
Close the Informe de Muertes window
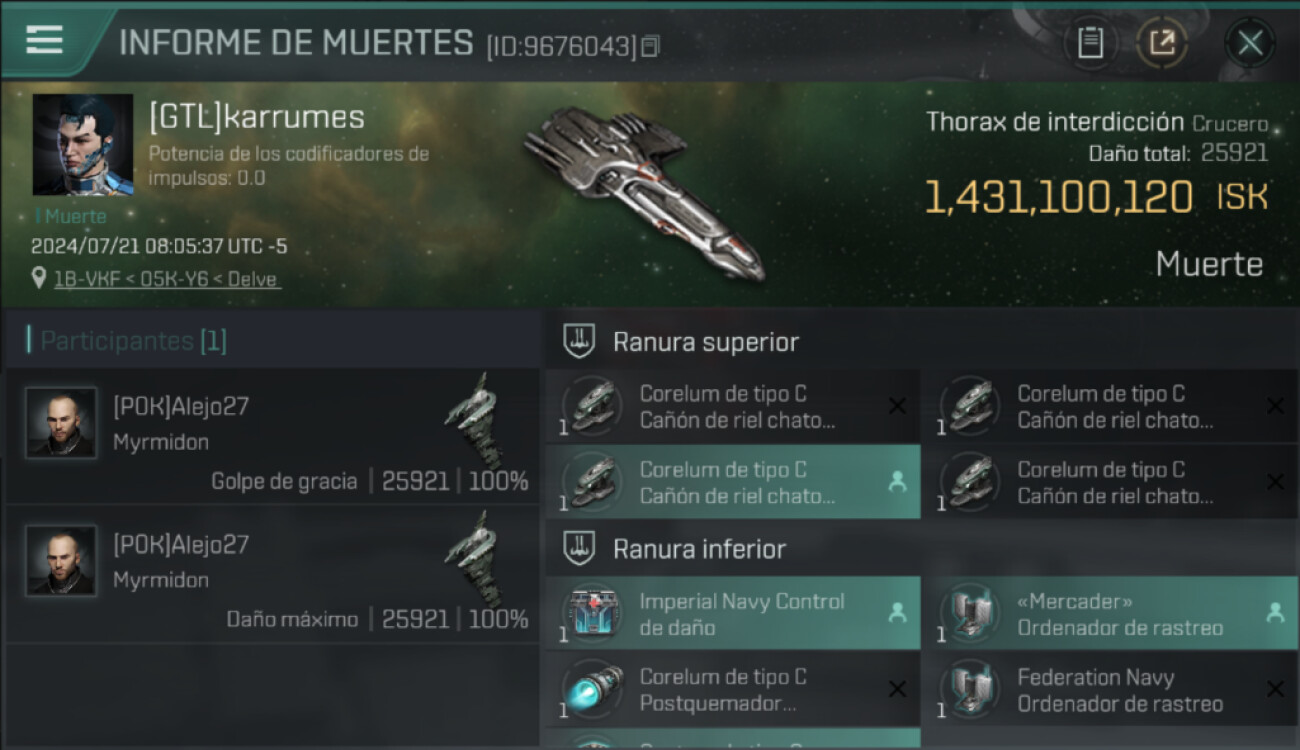pos(1250,42)
